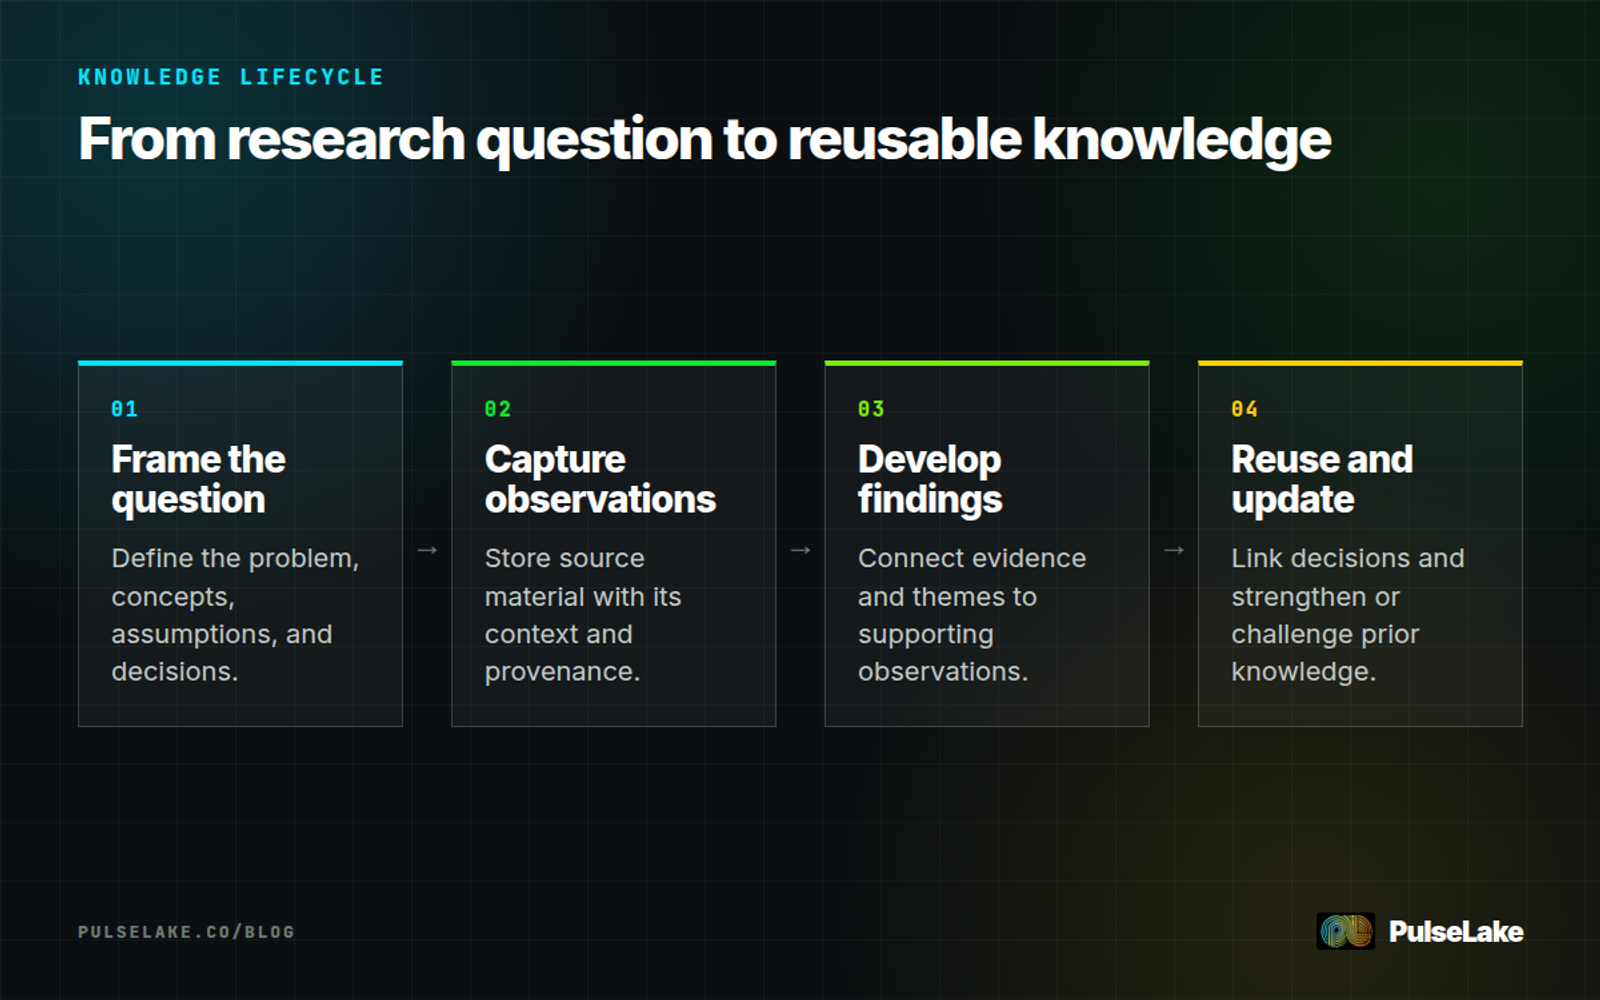
Task: Click the Frame the question heading
Action: tap(198, 479)
